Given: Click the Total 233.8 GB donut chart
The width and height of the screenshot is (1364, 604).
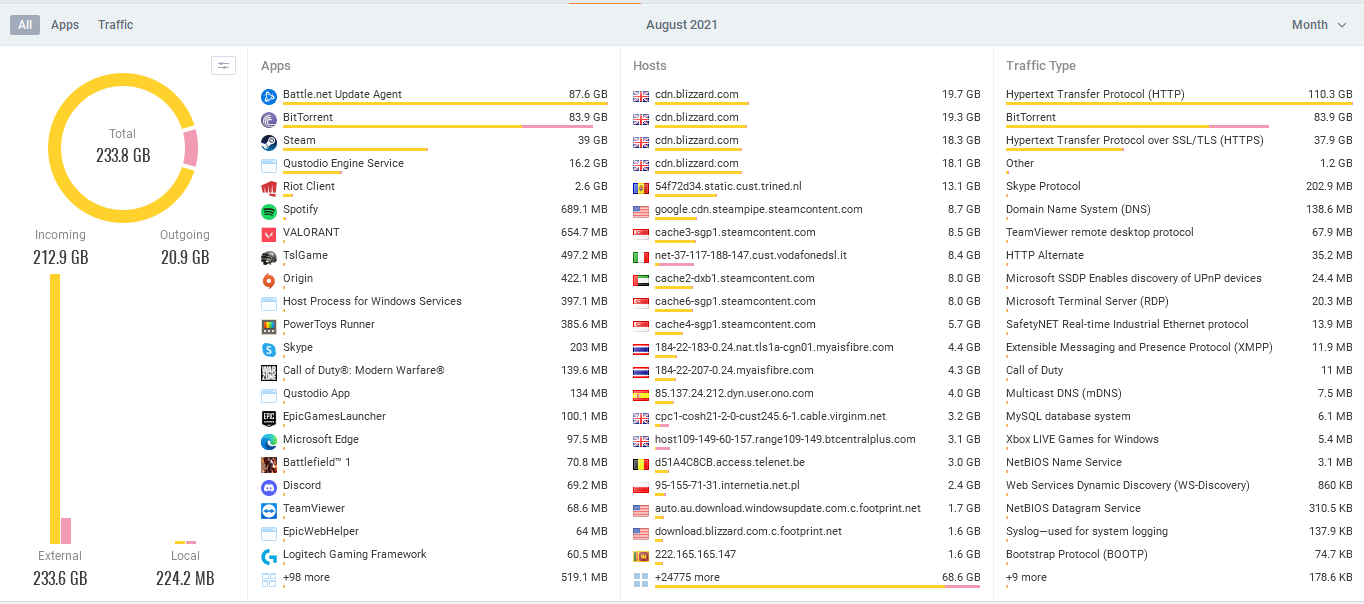Looking at the screenshot, I should click(x=123, y=147).
